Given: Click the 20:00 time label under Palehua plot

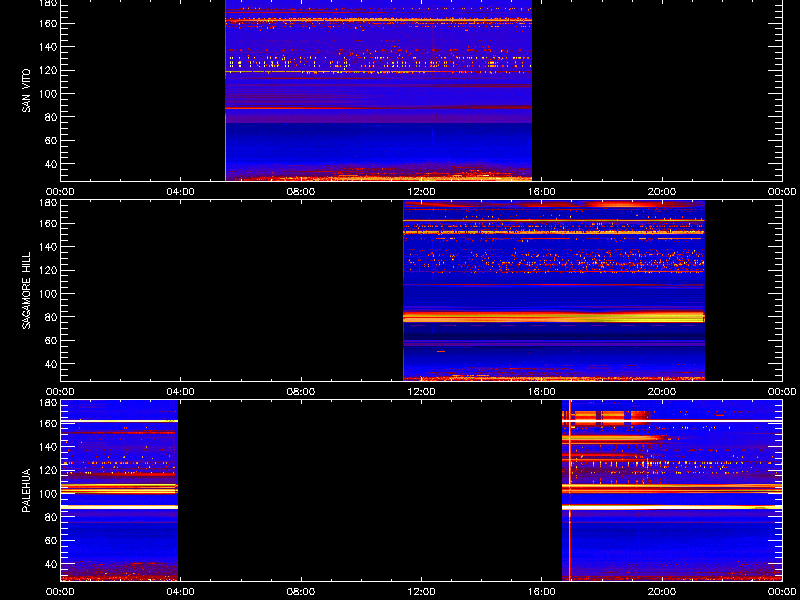Looking at the screenshot, I should (x=662, y=592).
